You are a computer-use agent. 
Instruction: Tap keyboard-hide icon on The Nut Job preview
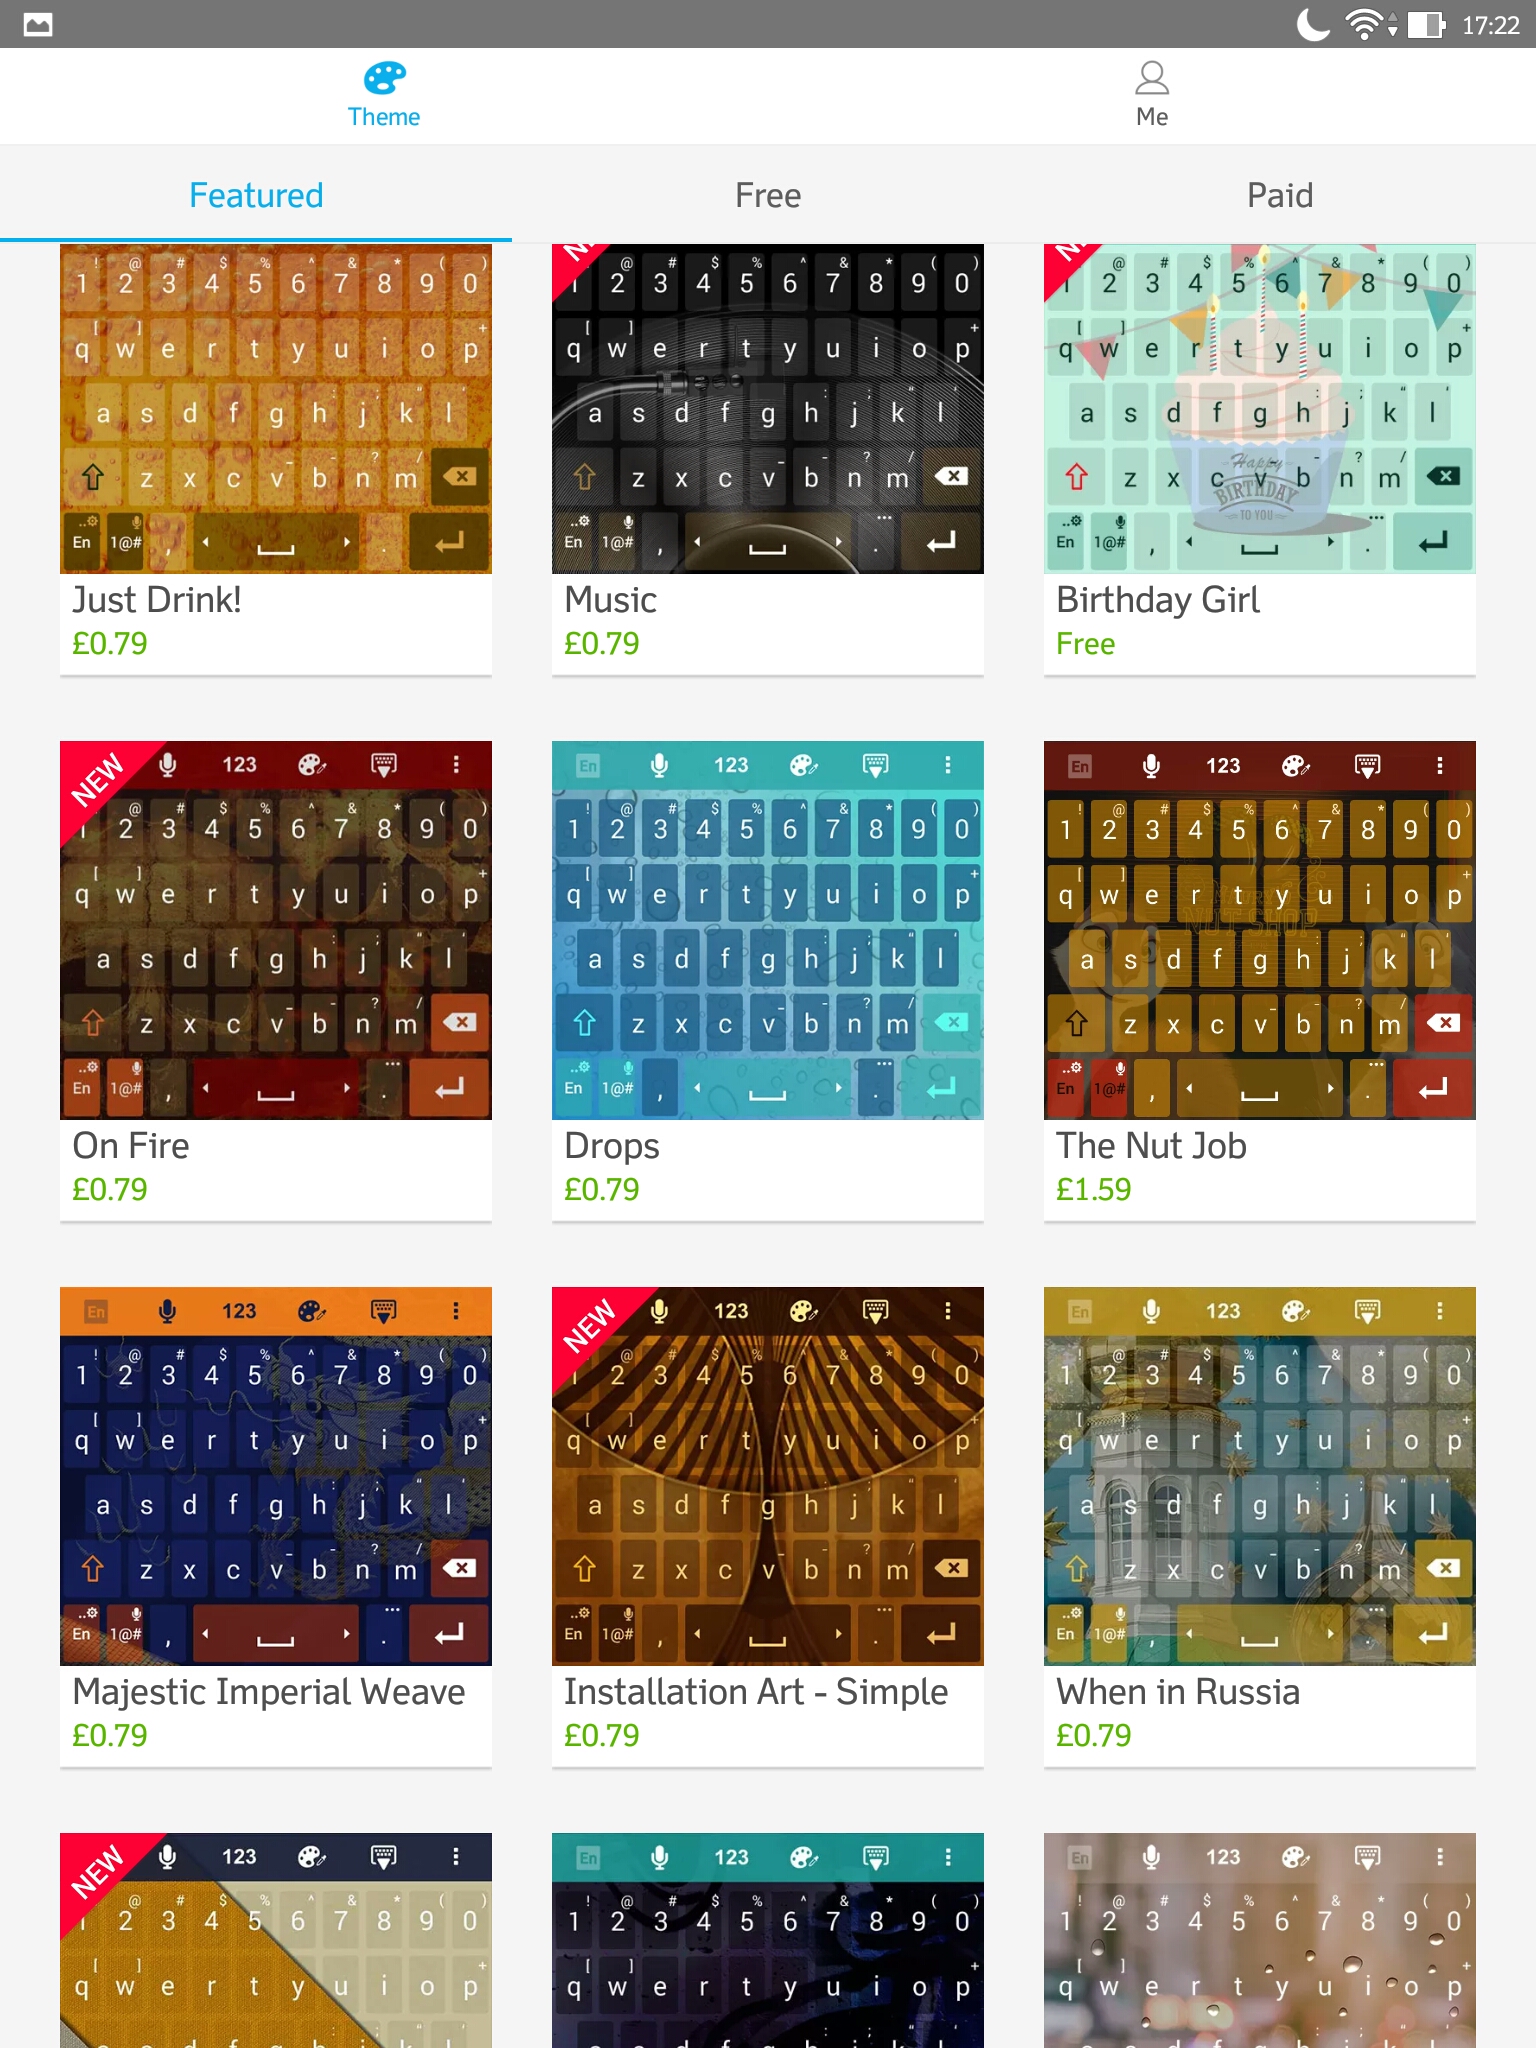pyautogui.click(x=1367, y=765)
